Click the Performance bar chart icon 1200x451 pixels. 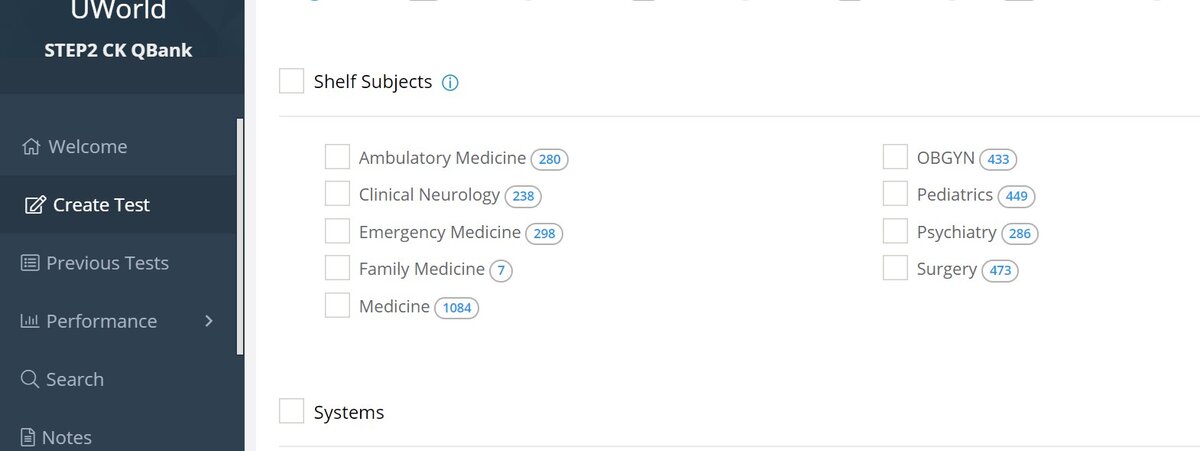(30, 321)
